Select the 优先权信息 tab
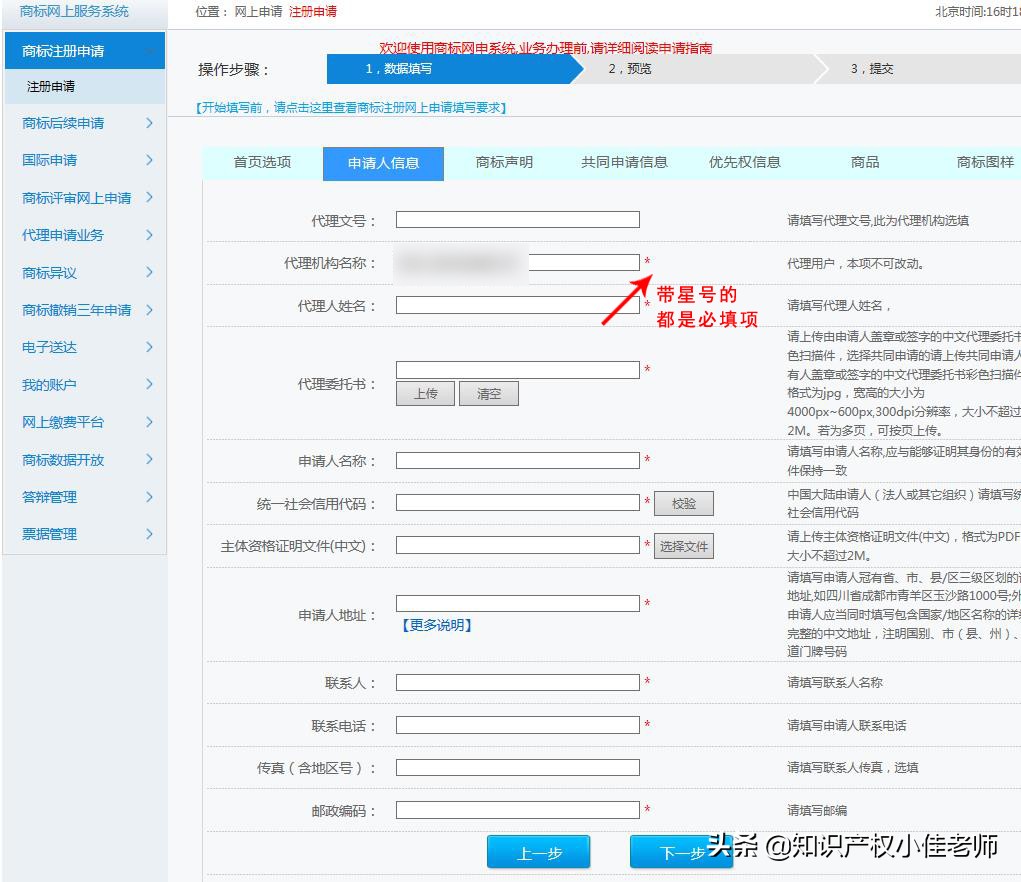 tap(744, 163)
